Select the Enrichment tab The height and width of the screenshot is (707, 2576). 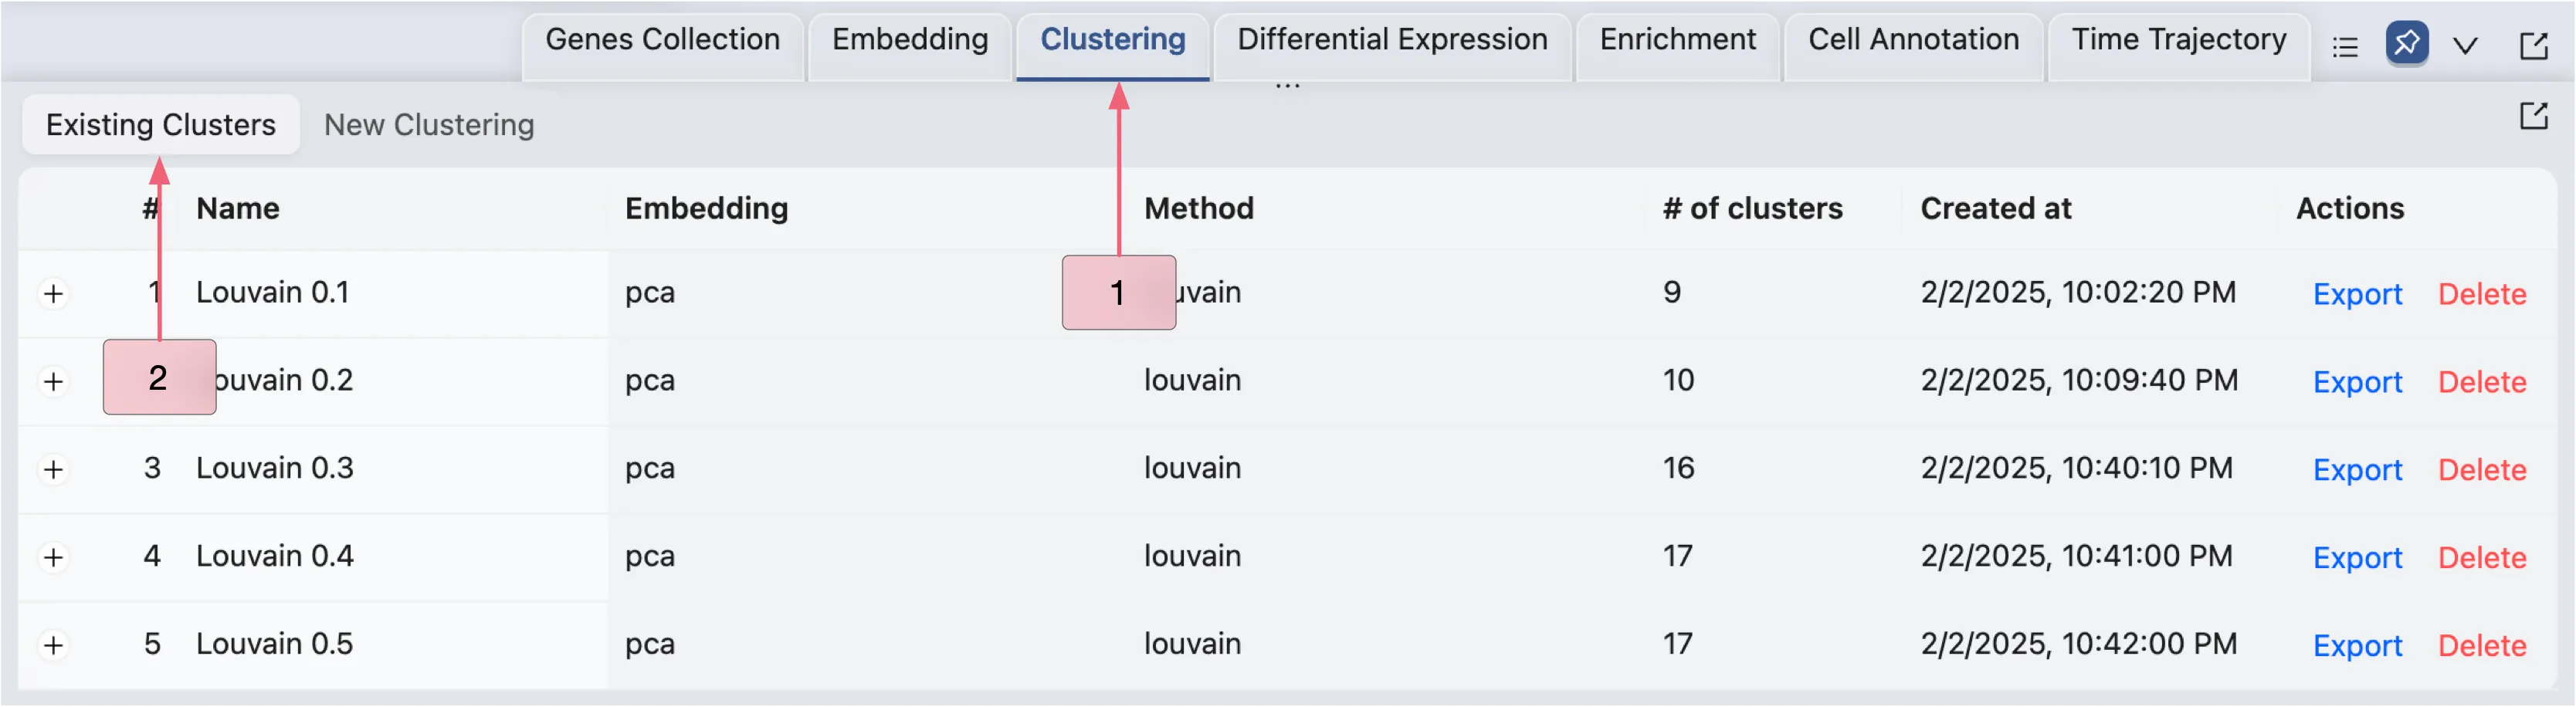click(x=1677, y=40)
